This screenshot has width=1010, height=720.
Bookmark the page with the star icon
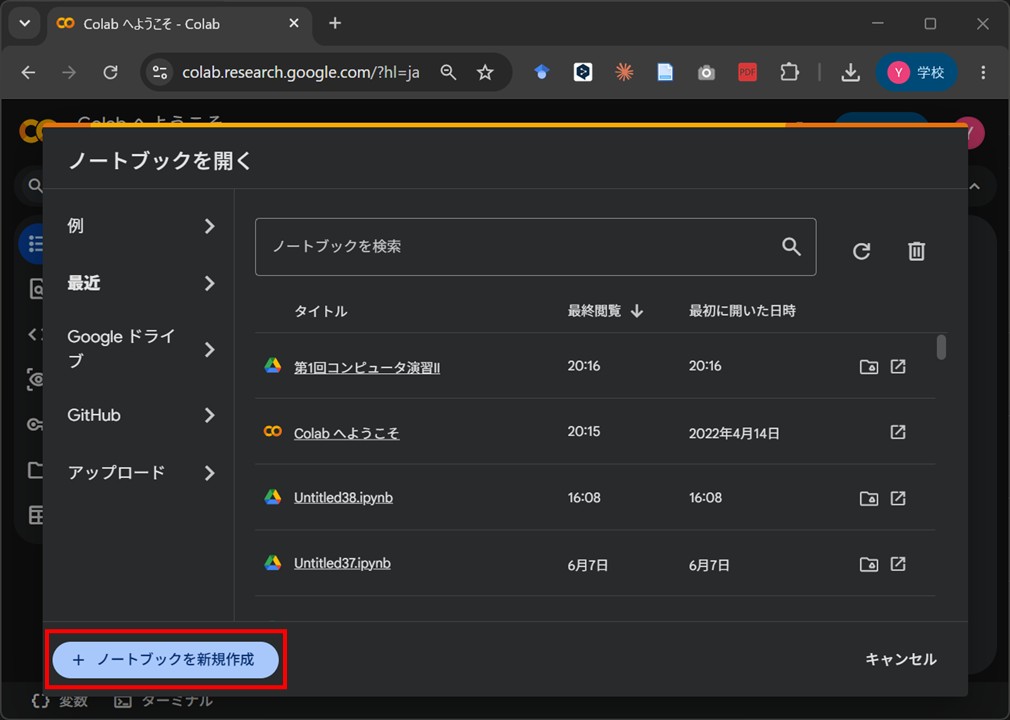click(485, 72)
